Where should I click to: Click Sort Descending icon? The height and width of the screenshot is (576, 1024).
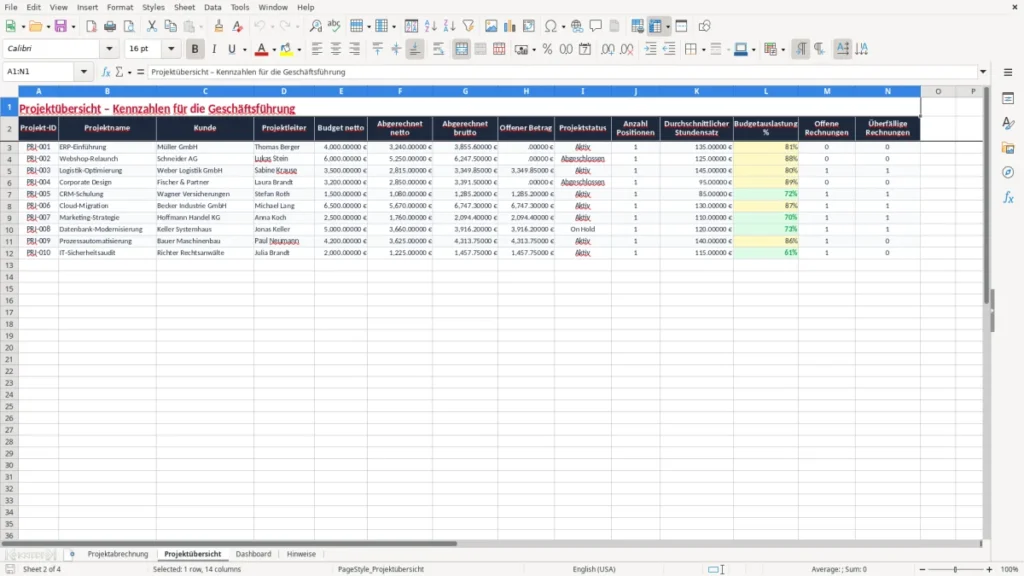pyautogui.click(x=449, y=26)
